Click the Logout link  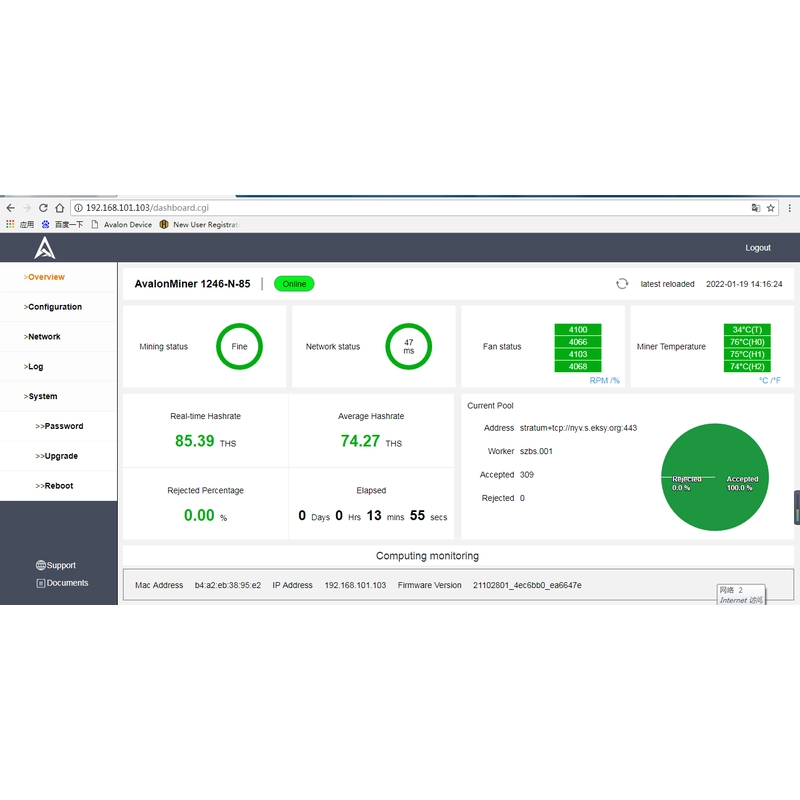click(x=758, y=247)
